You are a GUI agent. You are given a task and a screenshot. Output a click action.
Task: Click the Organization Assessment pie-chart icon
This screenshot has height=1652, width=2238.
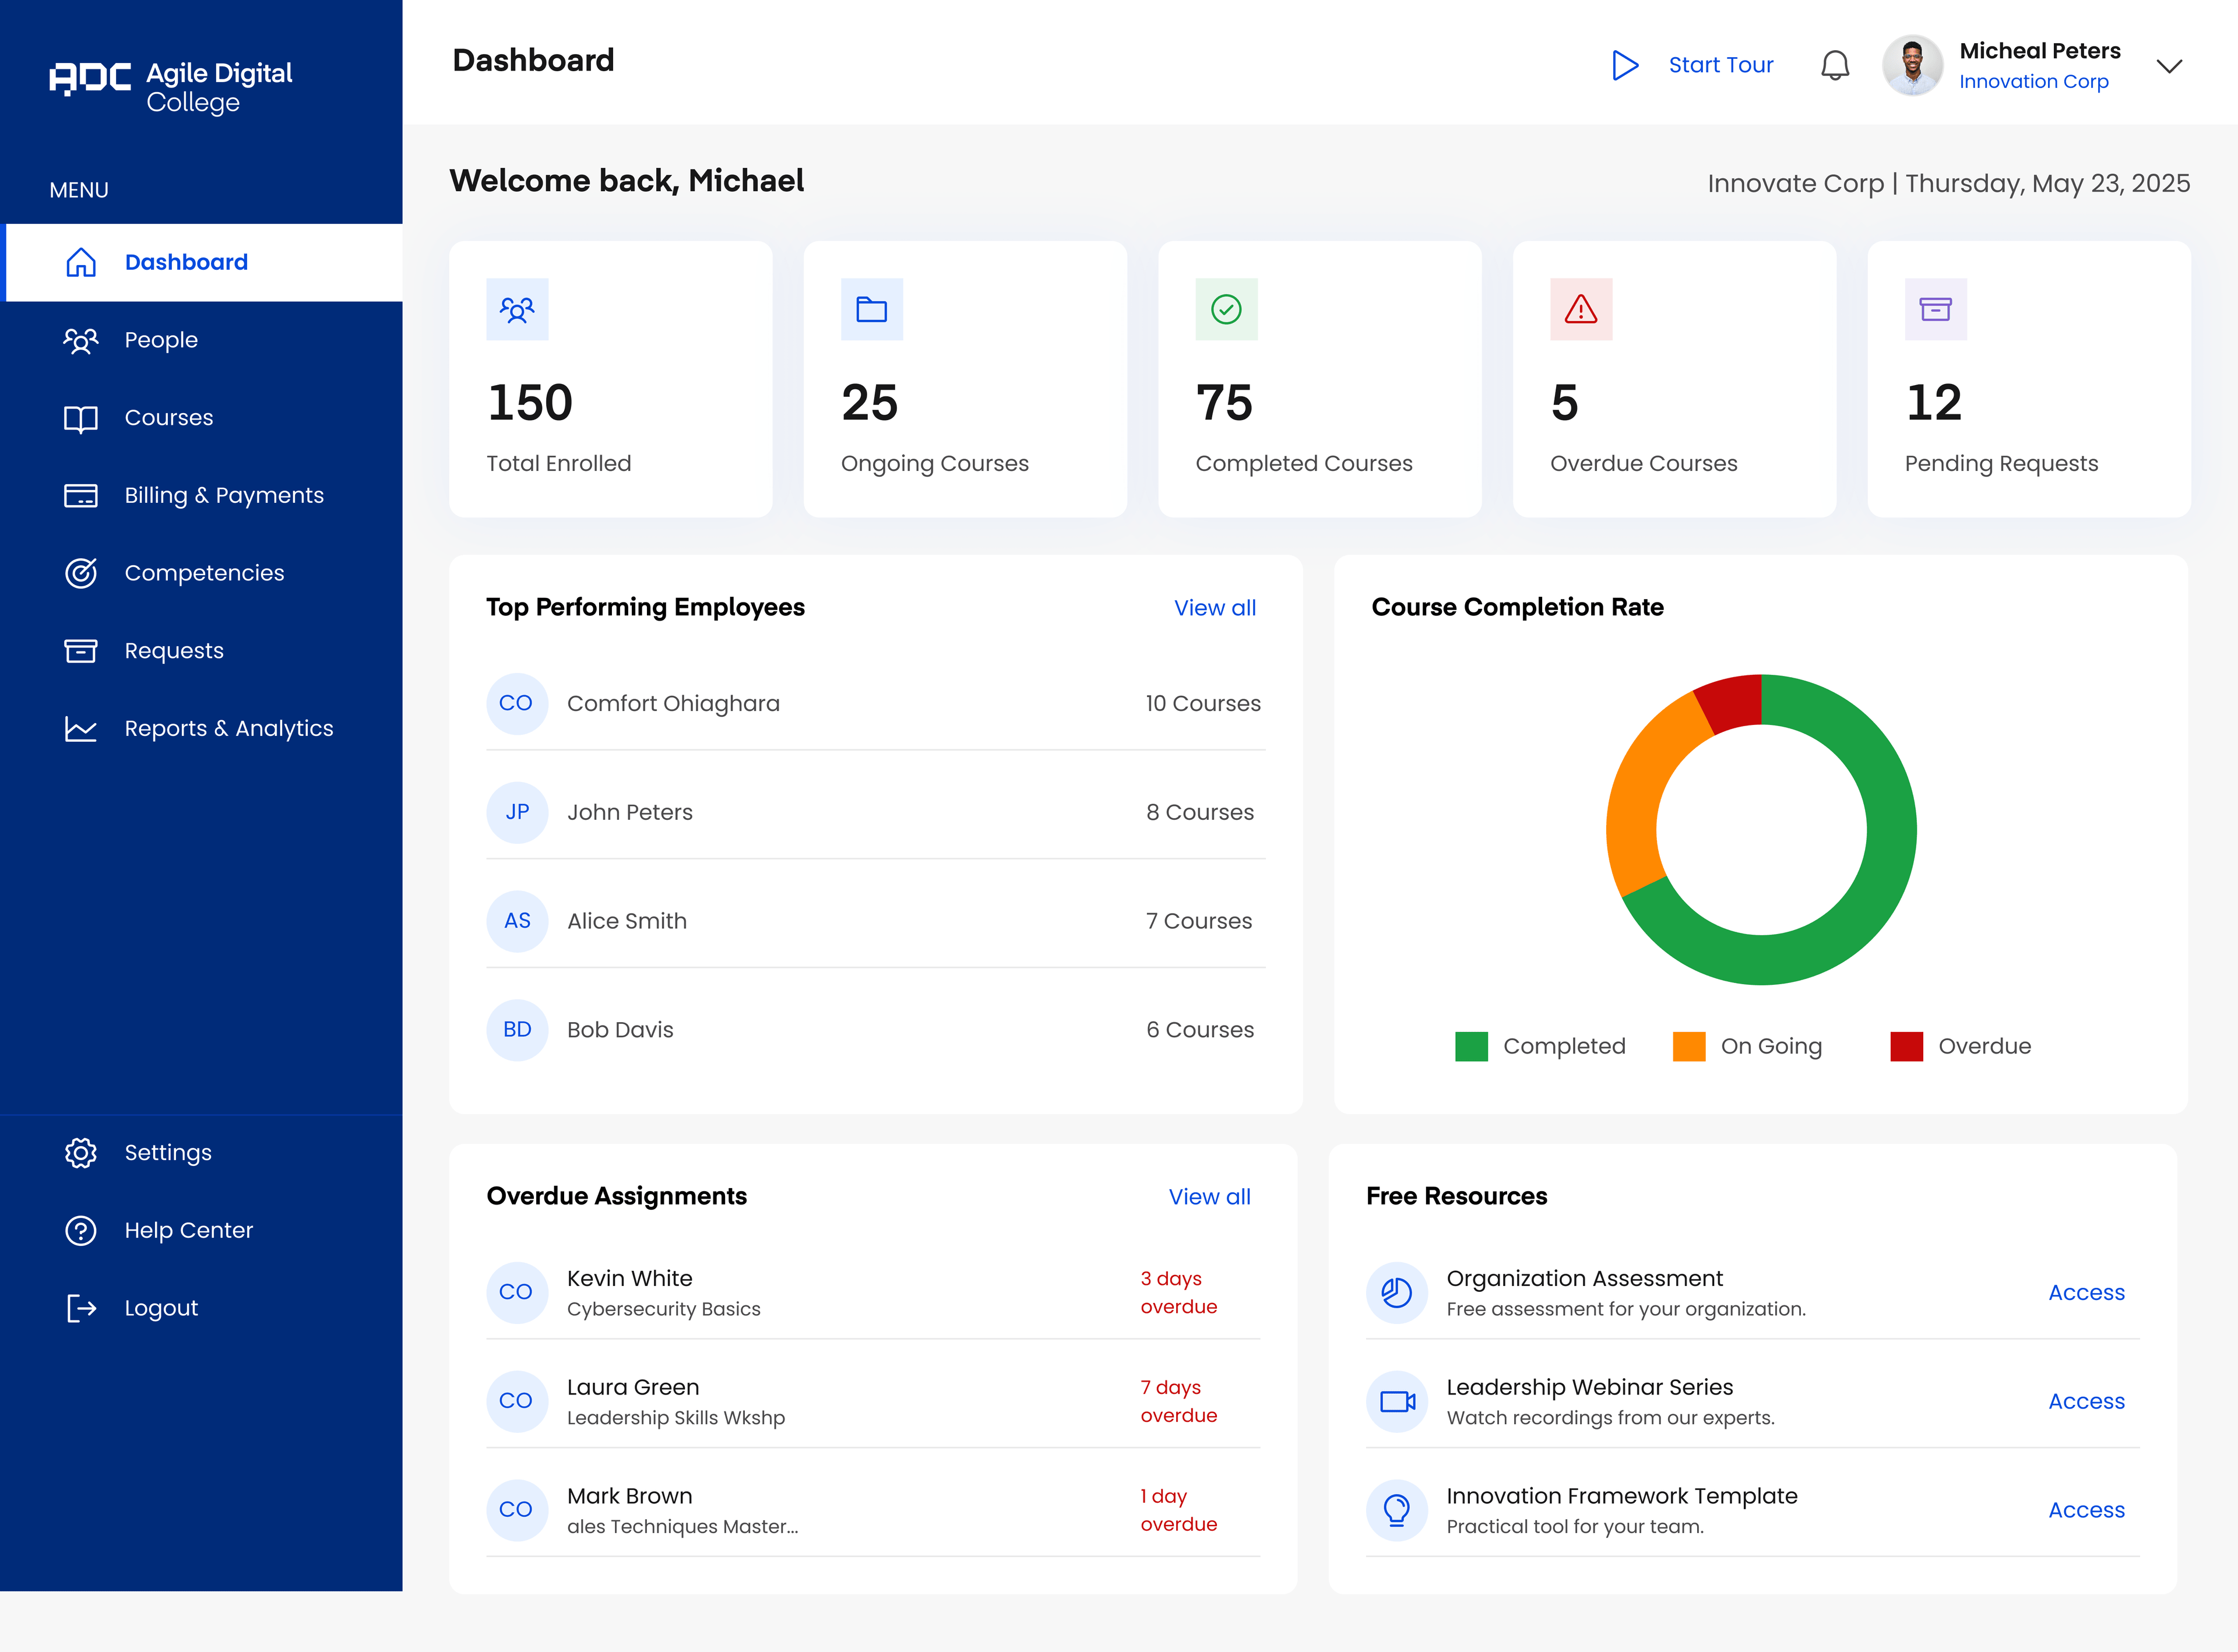(1397, 1293)
